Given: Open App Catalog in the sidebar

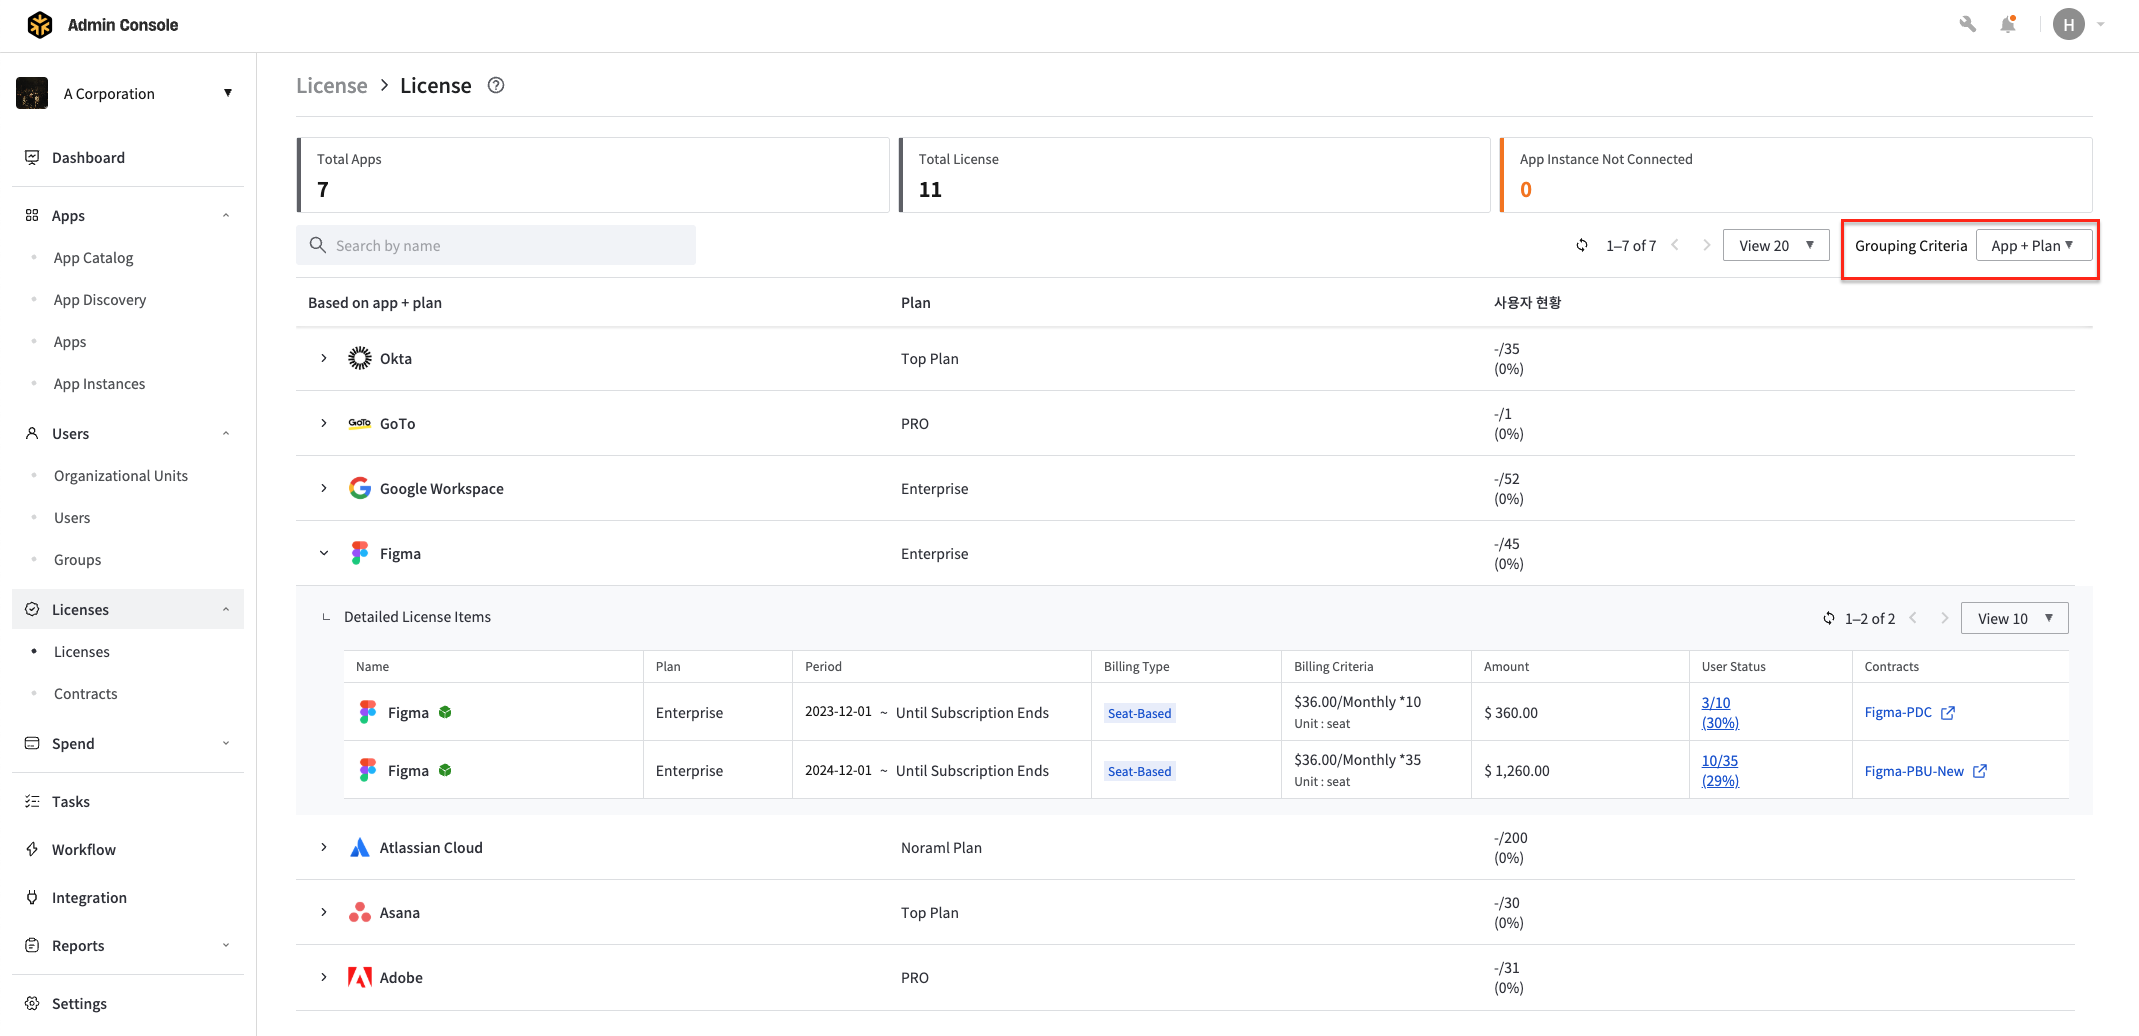Looking at the screenshot, I should (x=93, y=258).
